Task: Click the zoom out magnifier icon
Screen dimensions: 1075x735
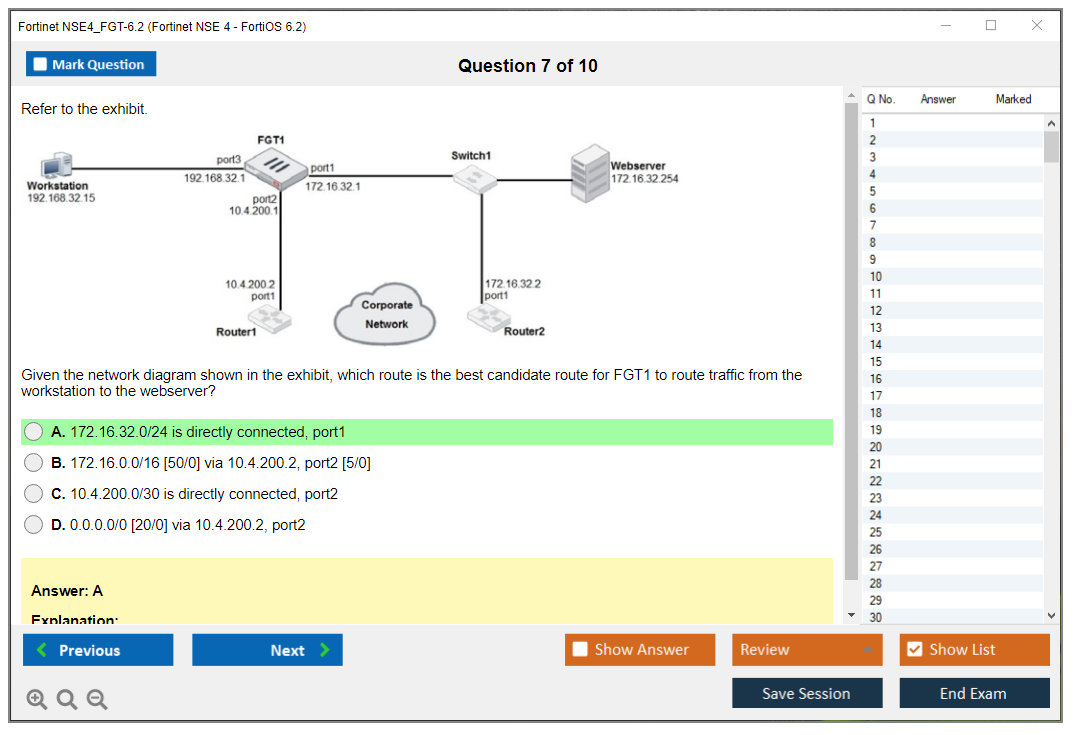Action: pos(97,700)
